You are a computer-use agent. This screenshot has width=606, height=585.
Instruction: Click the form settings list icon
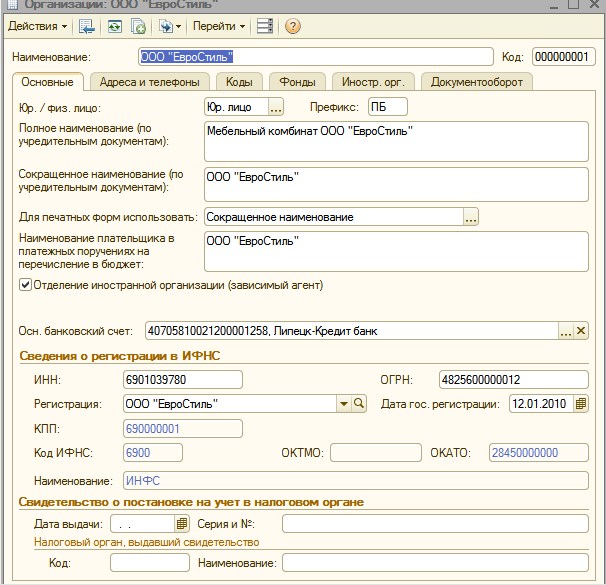pos(265,26)
